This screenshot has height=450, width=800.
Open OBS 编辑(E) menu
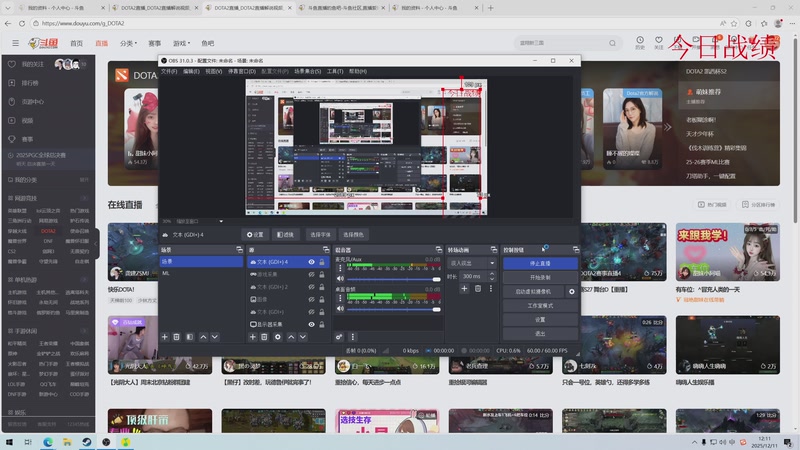[191, 71]
